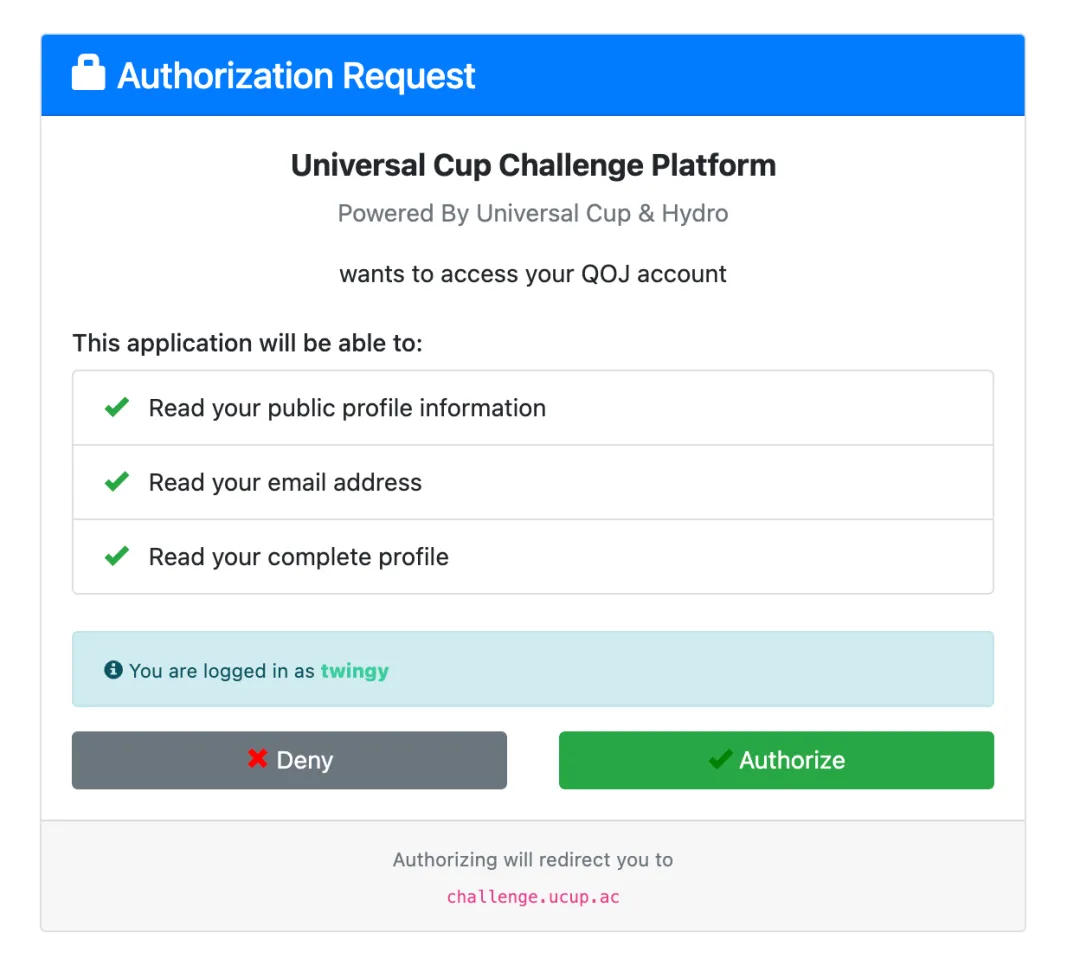1080x959 pixels.
Task: Click the lock icon on the blue banner
Action: pos(88,74)
